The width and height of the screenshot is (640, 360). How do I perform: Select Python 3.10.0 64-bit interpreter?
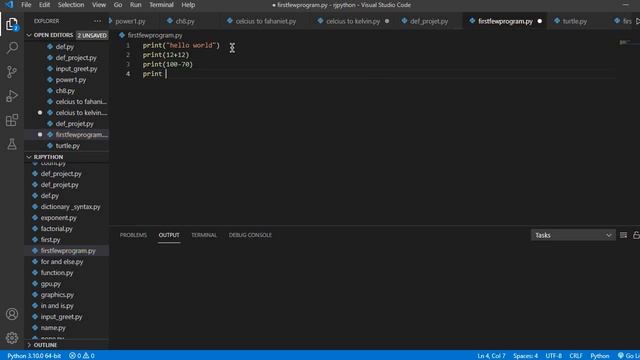(34, 356)
